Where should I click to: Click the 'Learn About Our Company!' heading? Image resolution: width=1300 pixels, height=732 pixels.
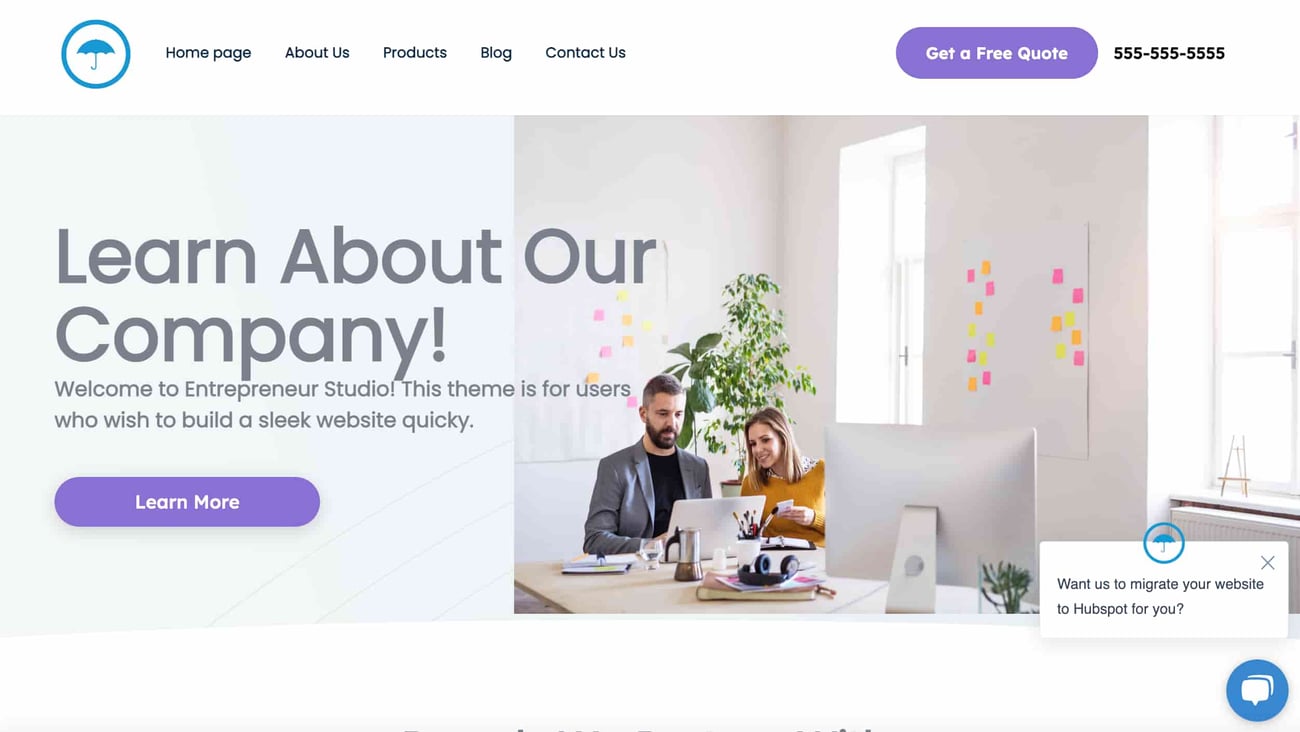pyautogui.click(x=355, y=294)
